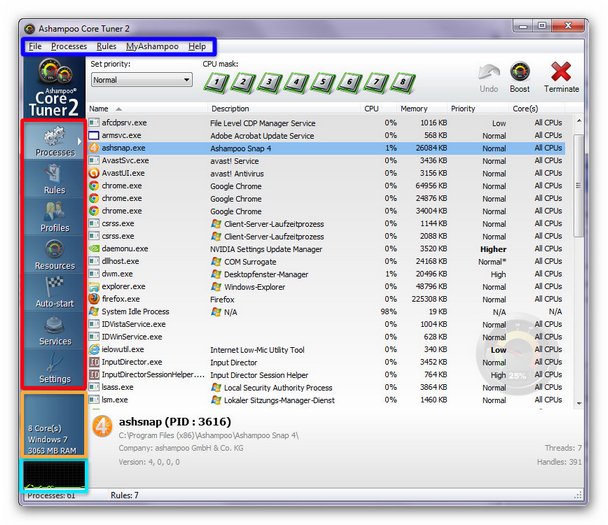Select the armsvc.exe row
This screenshot has width=608, height=525.
tap(326, 135)
